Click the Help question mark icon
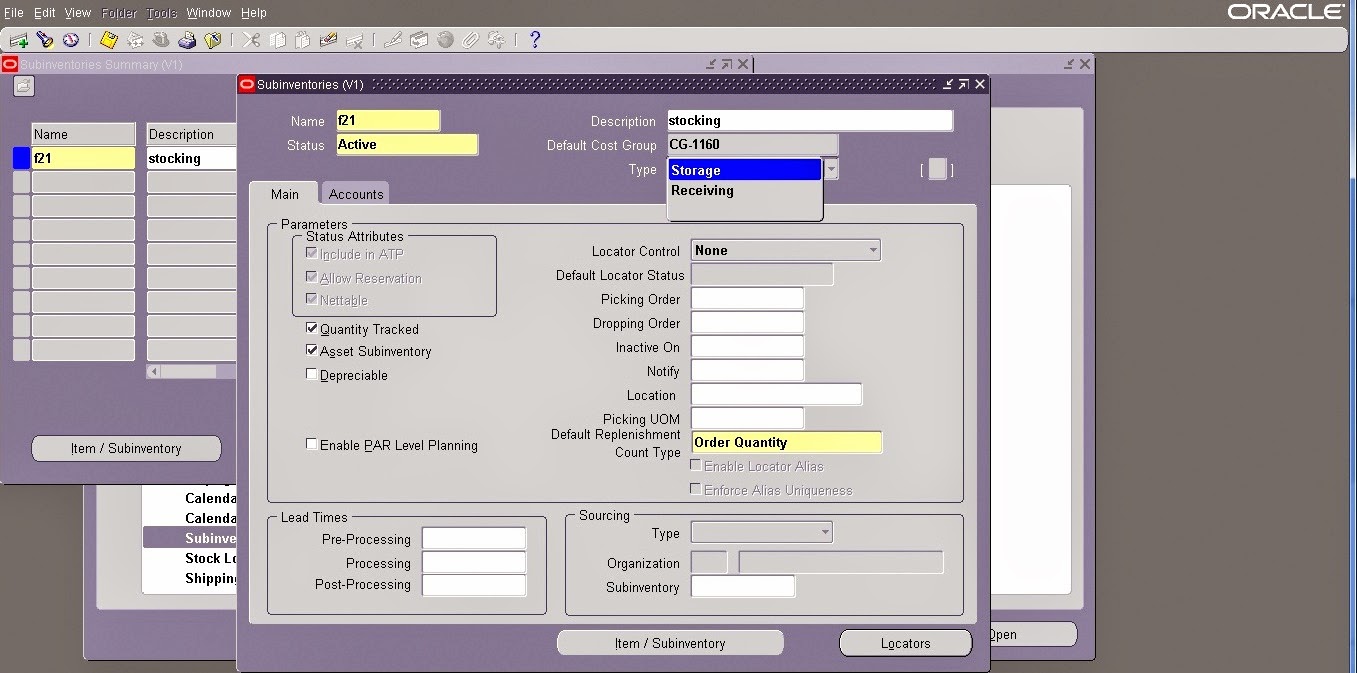Screen dimensions: 1357x673 (x=534, y=39)
